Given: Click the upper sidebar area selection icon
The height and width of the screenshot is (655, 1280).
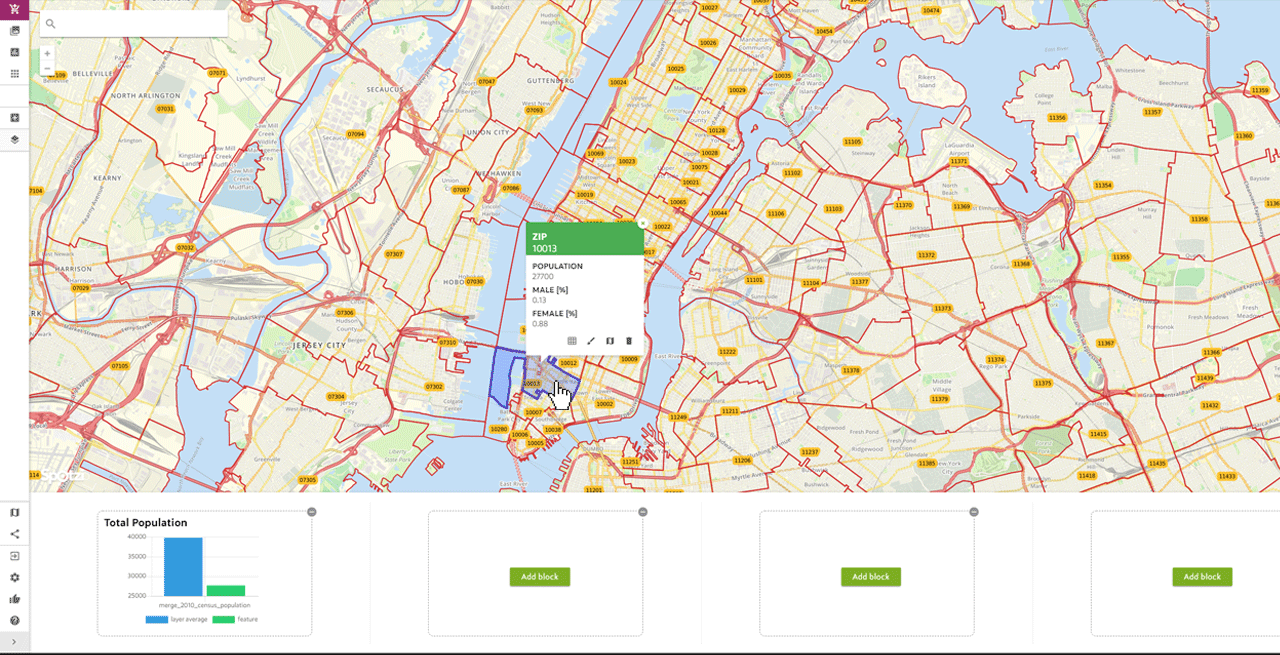Looking at the screenshot, I should [x=15, y=52].
